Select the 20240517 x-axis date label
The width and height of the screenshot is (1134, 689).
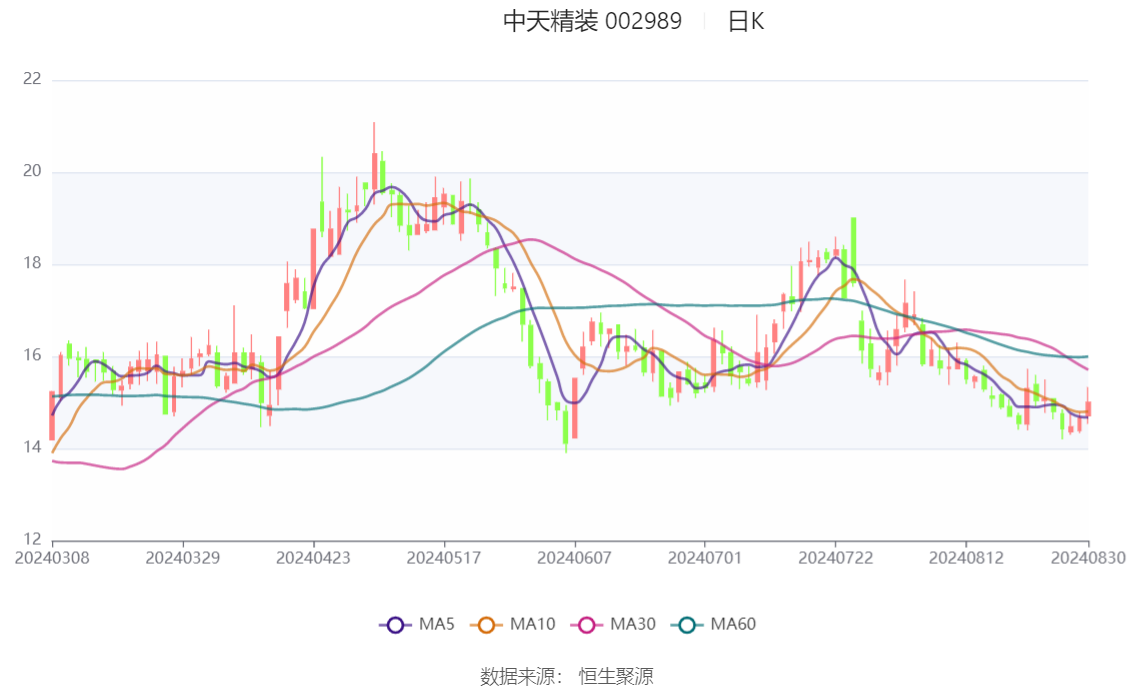(444, 557)
